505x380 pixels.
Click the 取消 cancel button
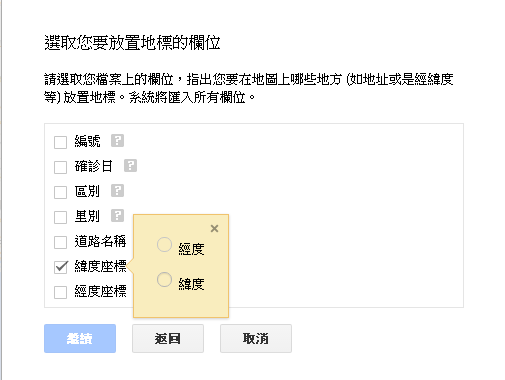click(256, 338)
